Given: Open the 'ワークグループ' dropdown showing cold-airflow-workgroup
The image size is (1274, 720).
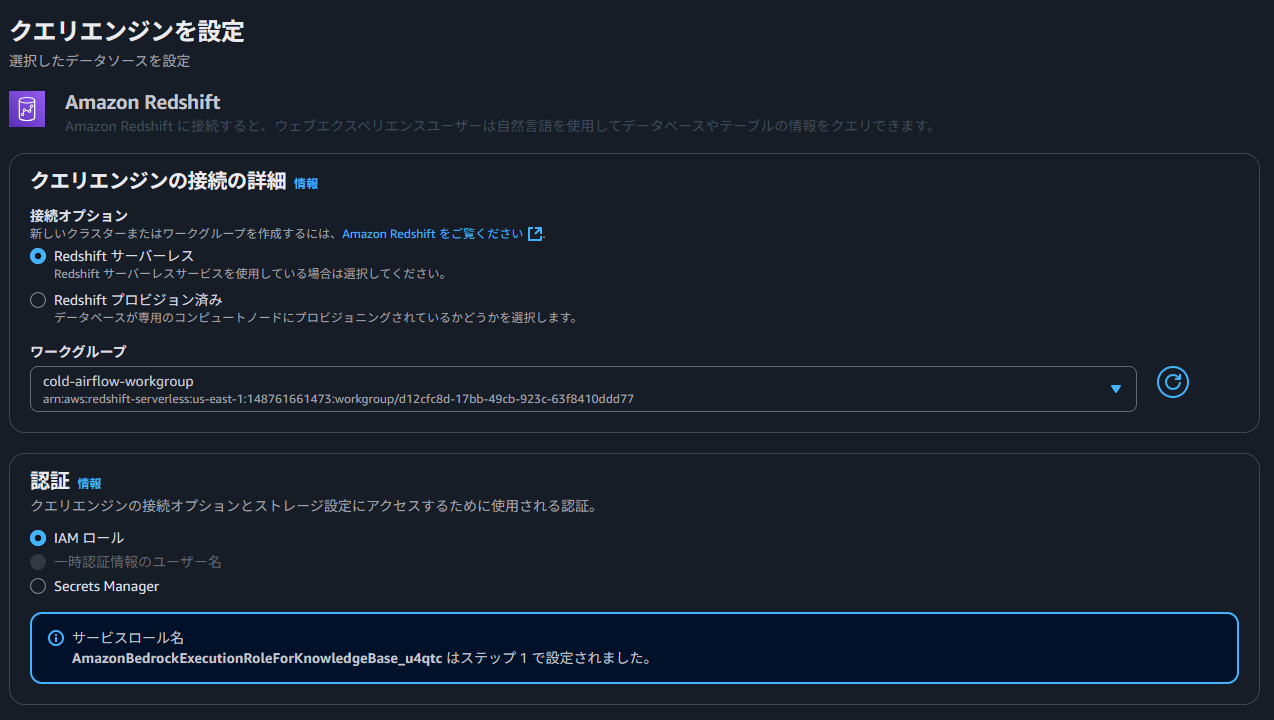Looking at the screenshot, I should [x=583, y=389].
